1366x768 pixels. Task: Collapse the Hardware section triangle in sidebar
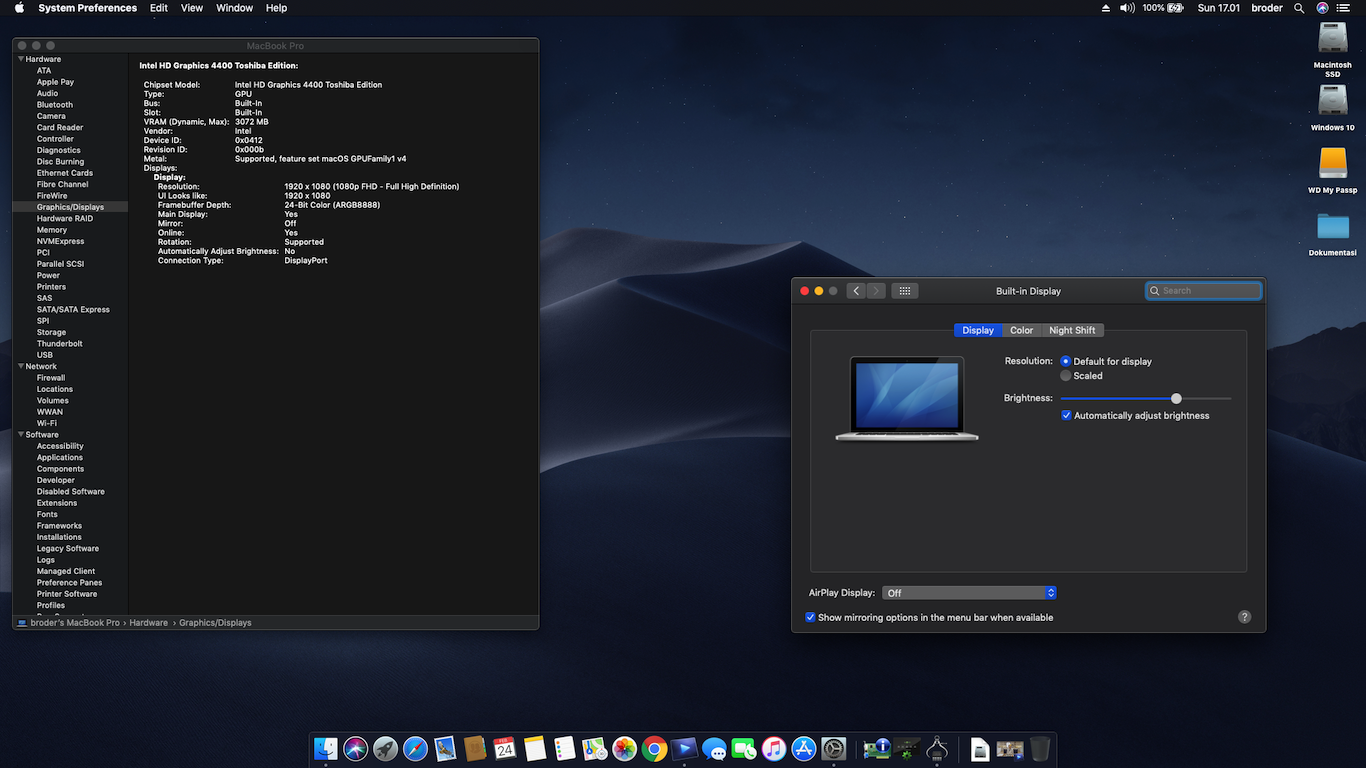click(21, 59)
